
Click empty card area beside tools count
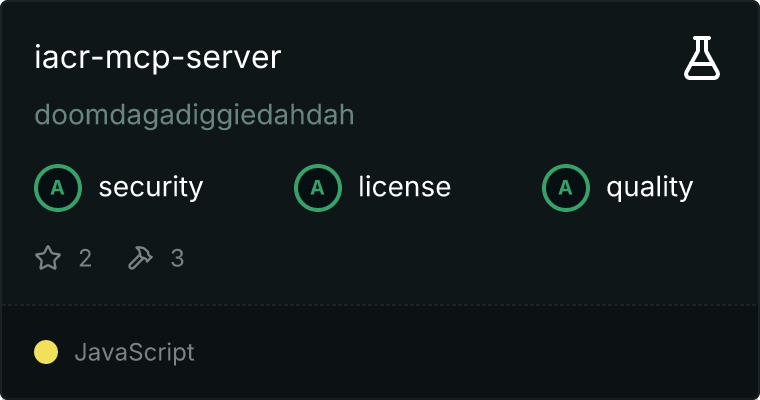click(x=436, y=258)
